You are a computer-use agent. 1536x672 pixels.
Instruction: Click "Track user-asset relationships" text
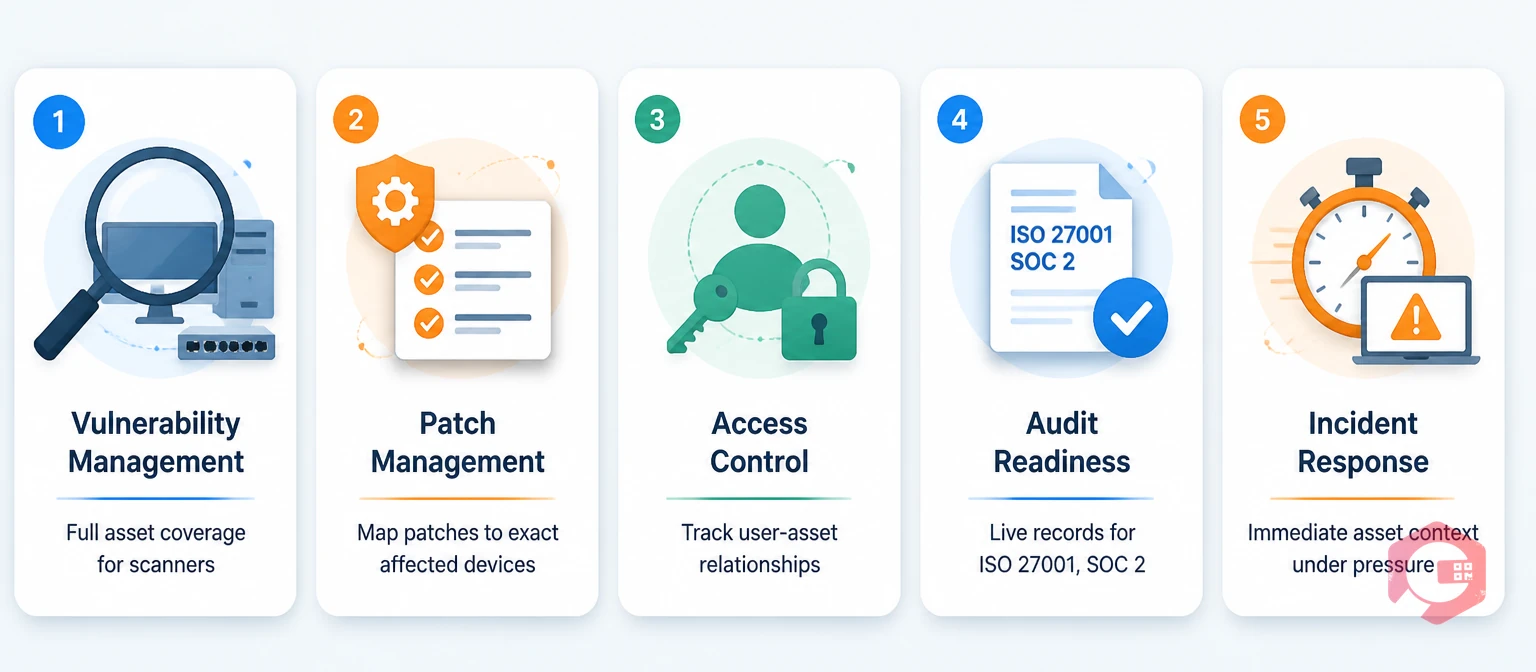pyautogui.click(x=760, y=548)
